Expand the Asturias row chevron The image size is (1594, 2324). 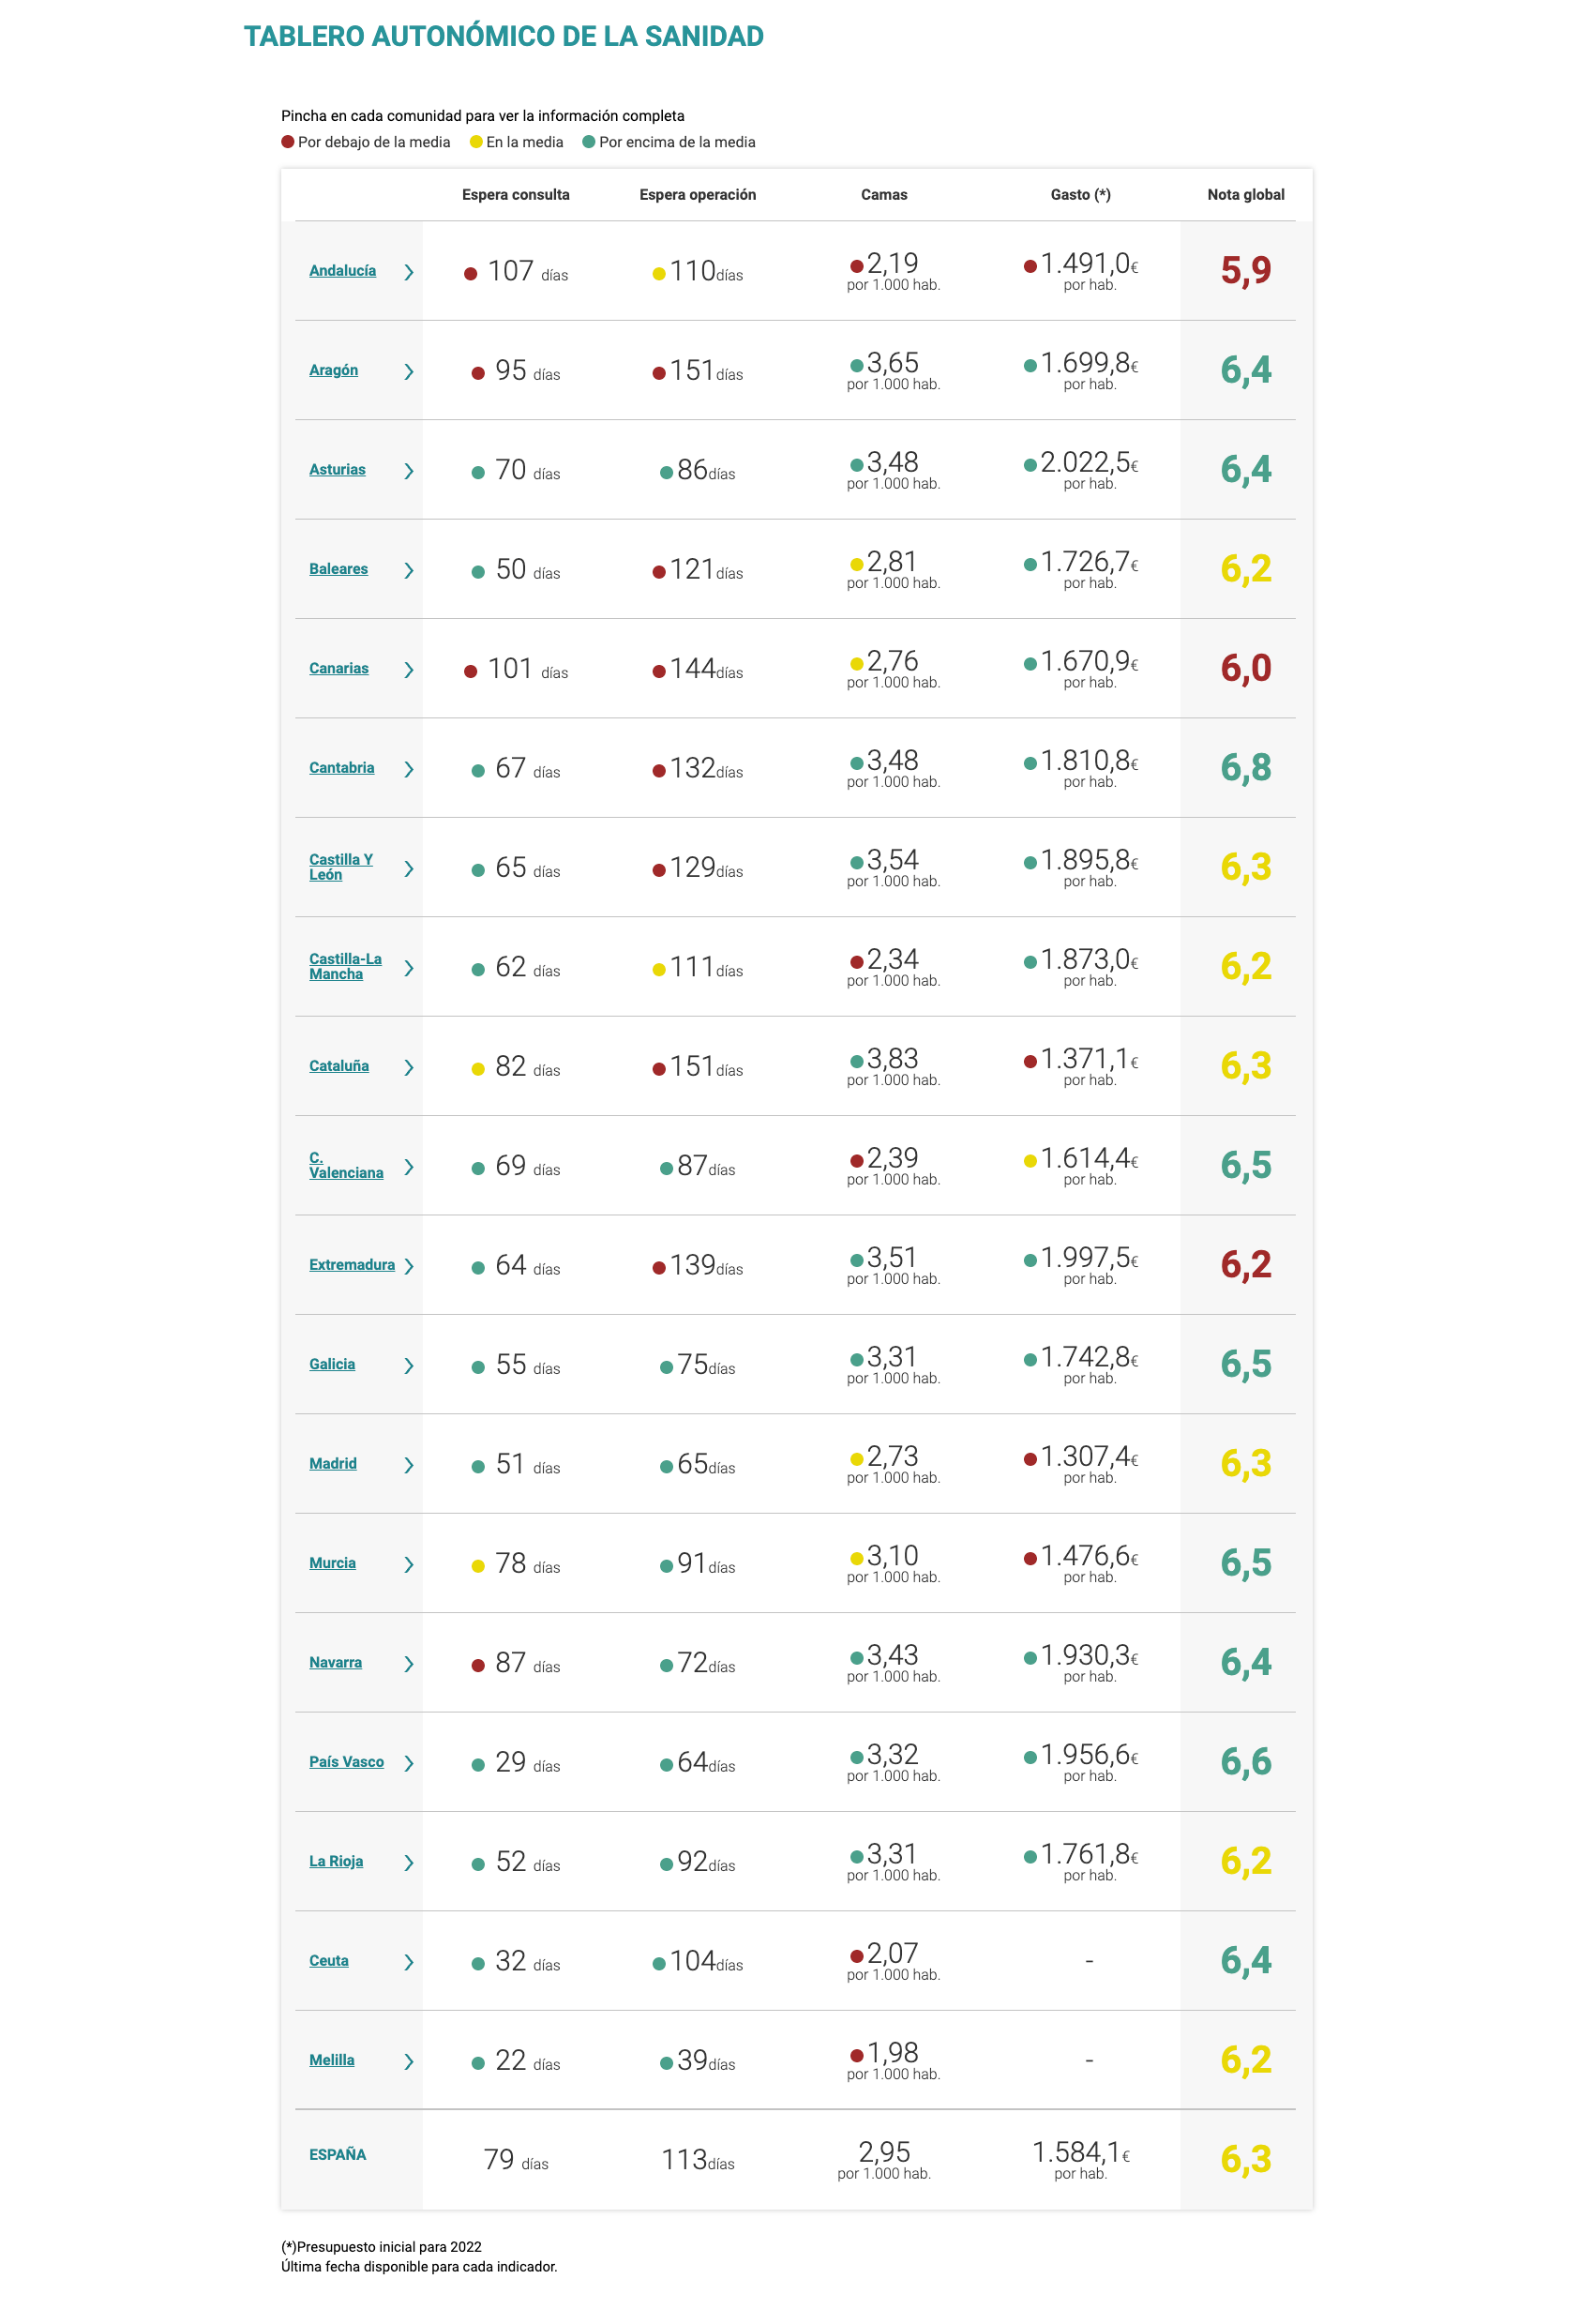[409, 471]
